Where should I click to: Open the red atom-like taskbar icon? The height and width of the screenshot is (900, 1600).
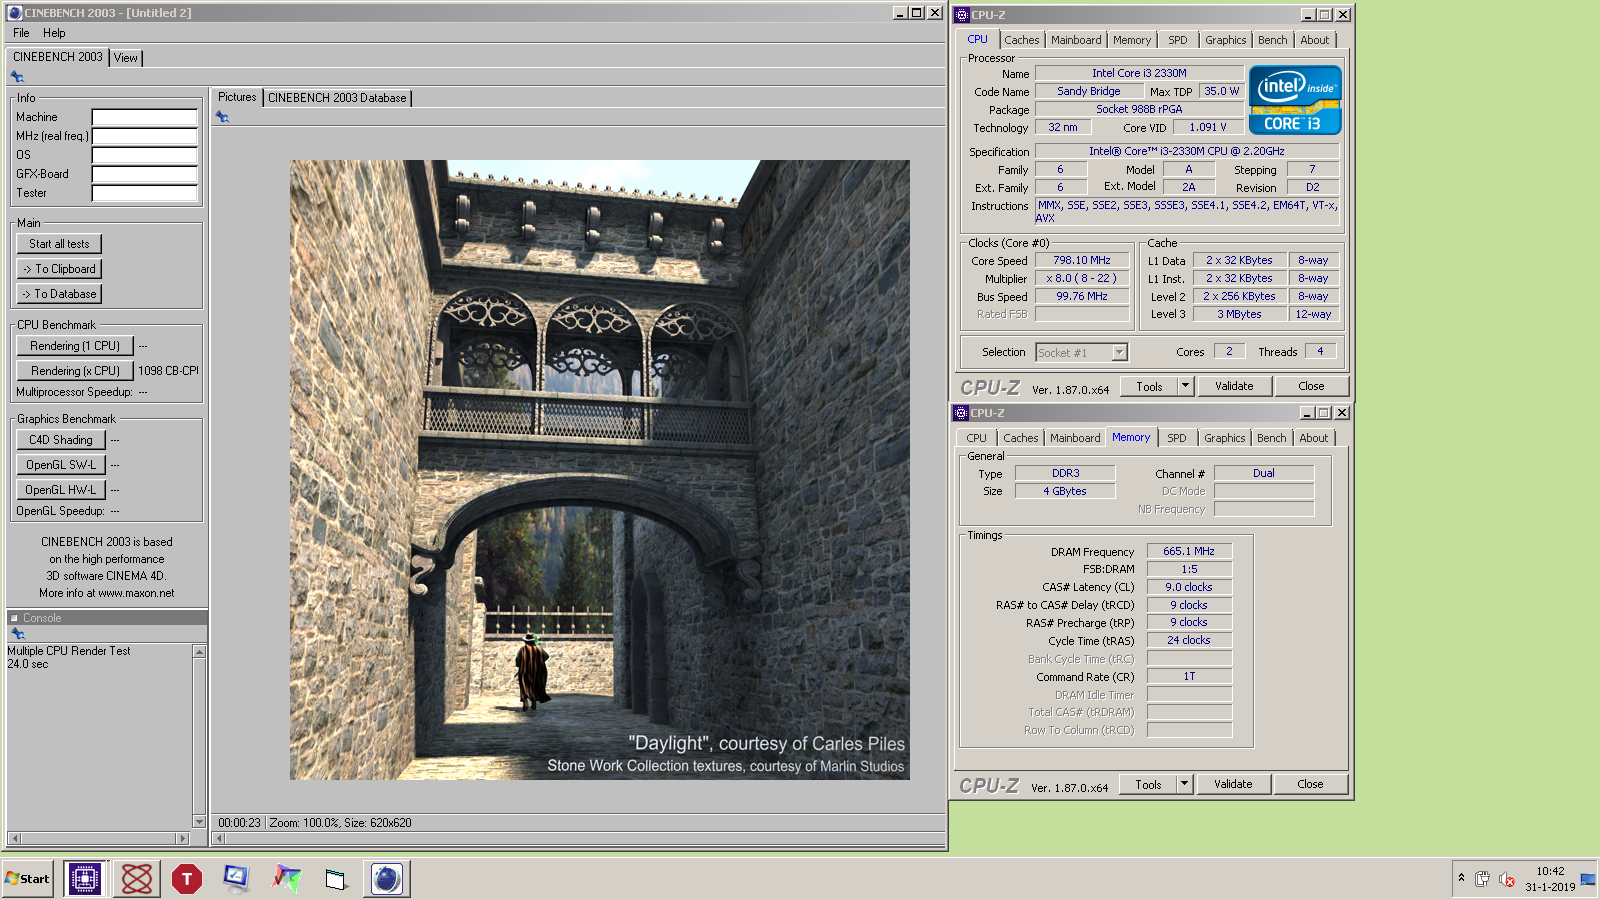(x=137, y=879)
